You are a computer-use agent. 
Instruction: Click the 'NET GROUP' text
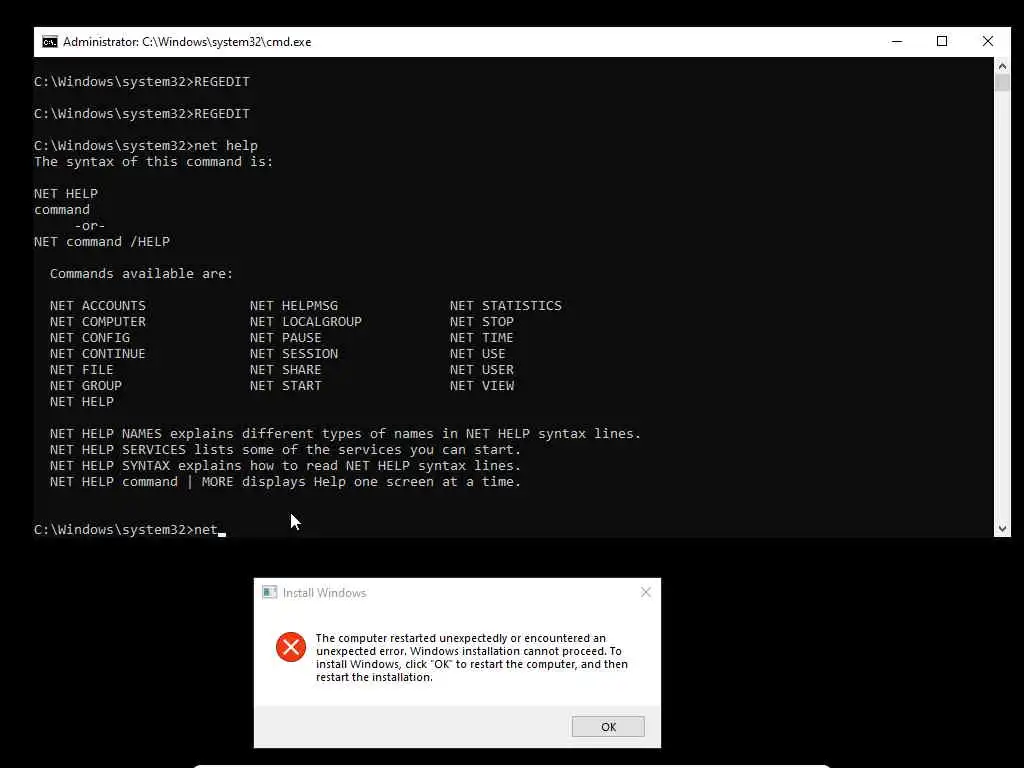pos(86,386)
